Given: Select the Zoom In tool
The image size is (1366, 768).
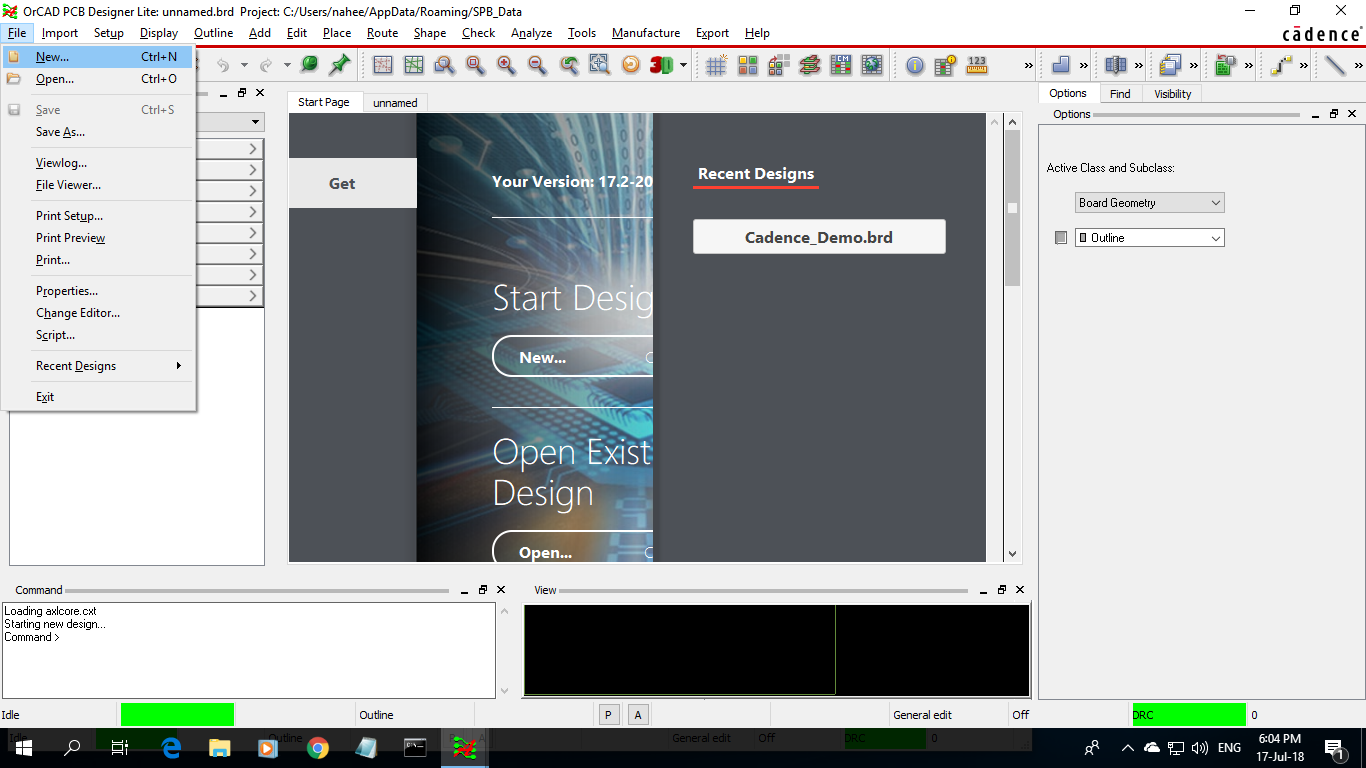Looking at the screenshot, I should pyautogui.click(x=506, y=65).
